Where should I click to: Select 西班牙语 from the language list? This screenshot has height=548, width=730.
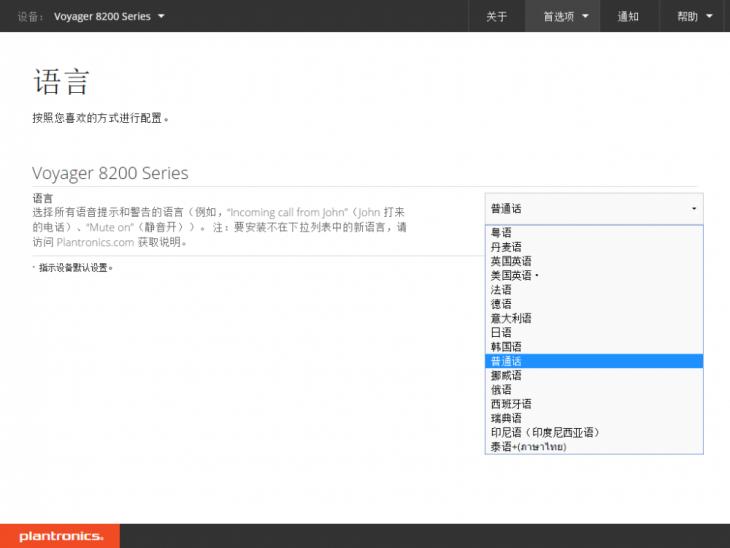(x=594, y=404)
